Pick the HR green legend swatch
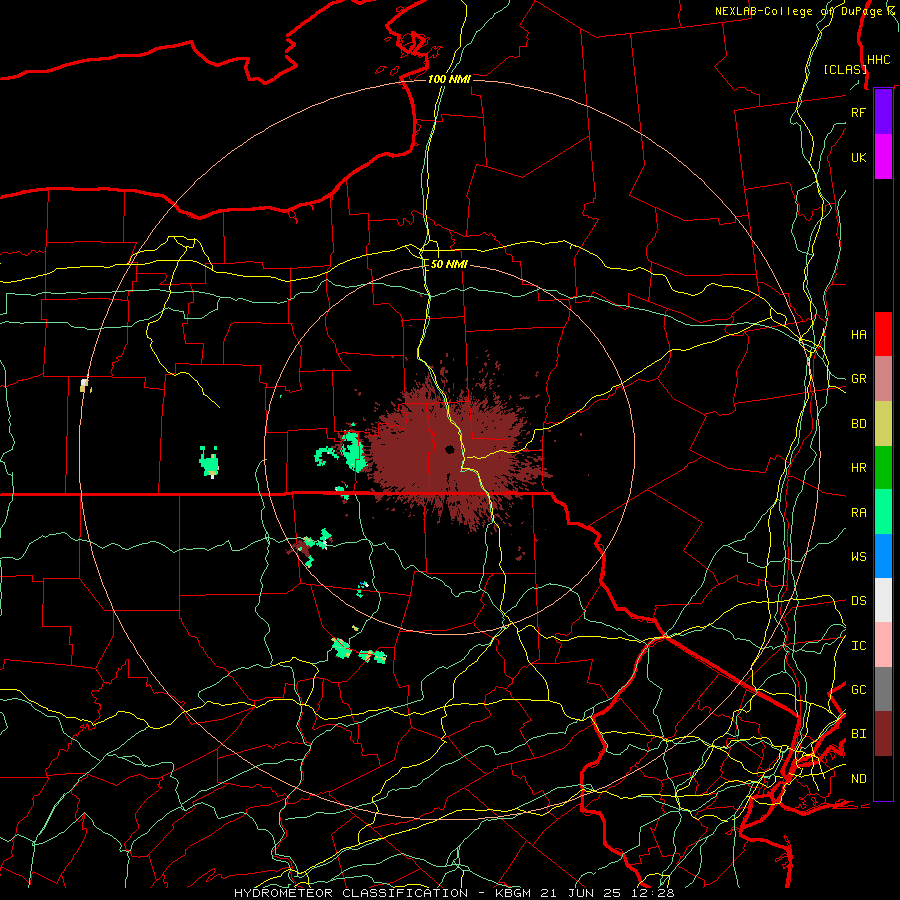The image size is (900, 900). 883,468
